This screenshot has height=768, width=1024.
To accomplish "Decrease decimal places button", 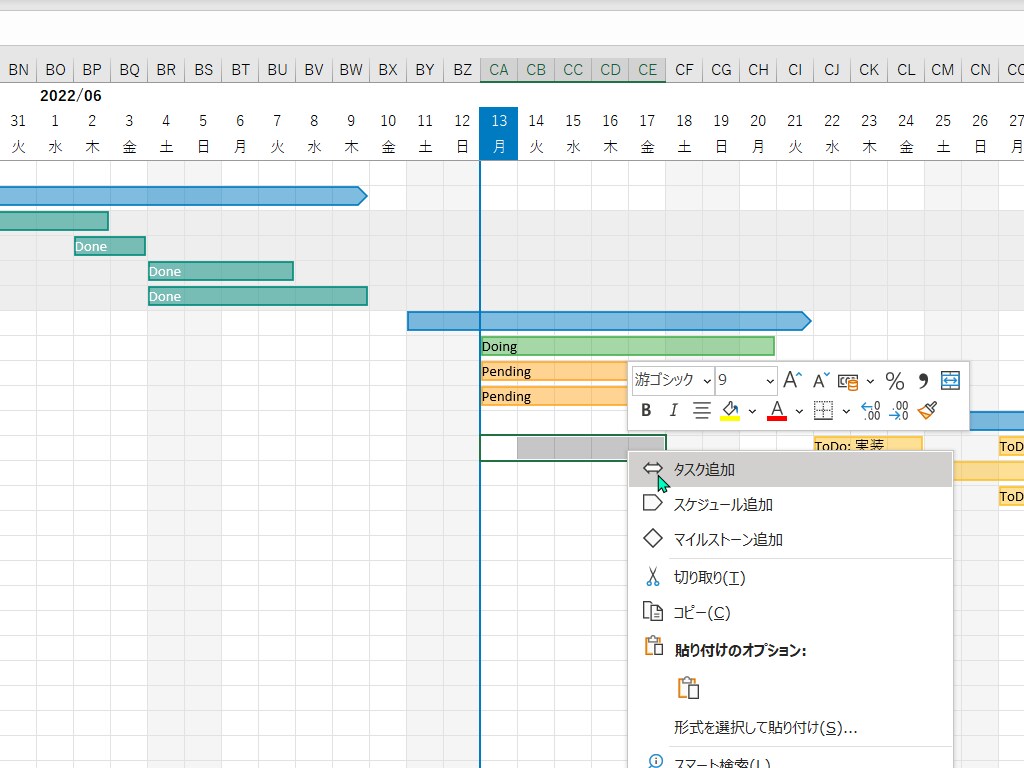I will tap(899, 410).
